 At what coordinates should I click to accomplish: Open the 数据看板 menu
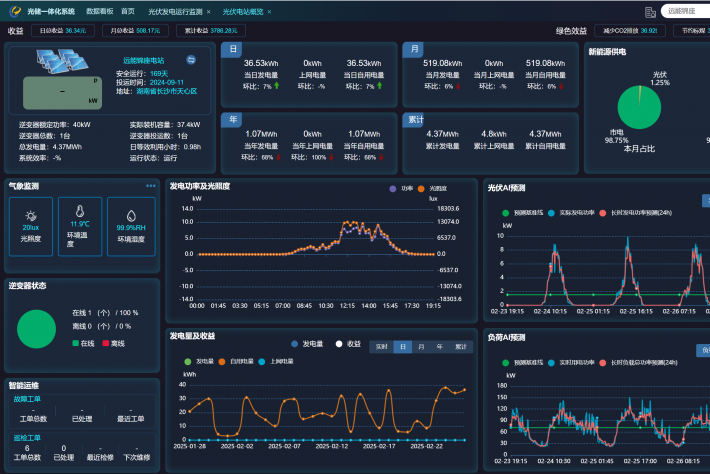point(100,11)
